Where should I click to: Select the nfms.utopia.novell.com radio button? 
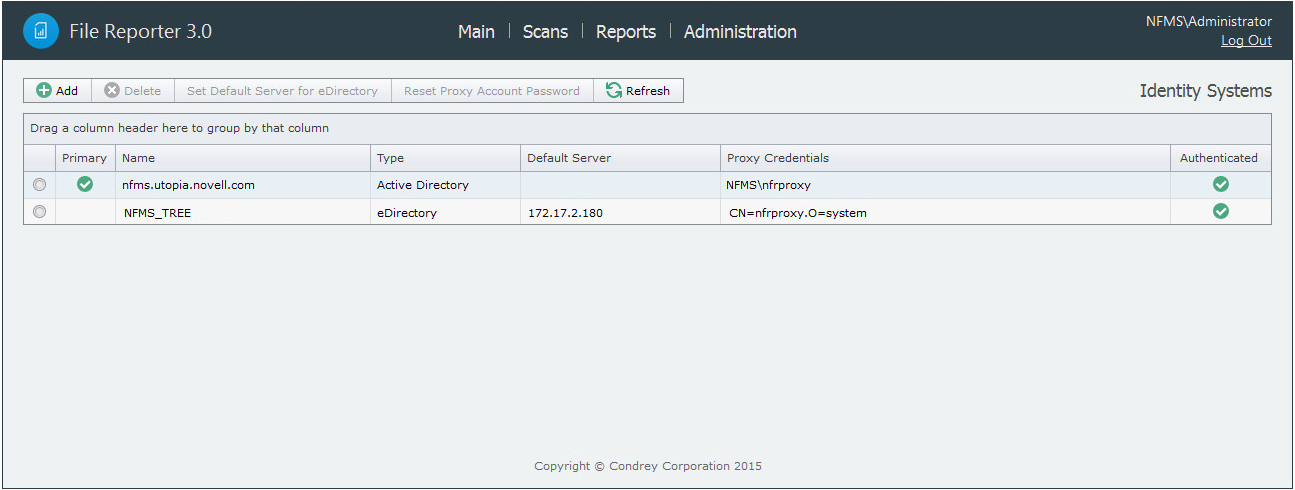click(40, 185)
